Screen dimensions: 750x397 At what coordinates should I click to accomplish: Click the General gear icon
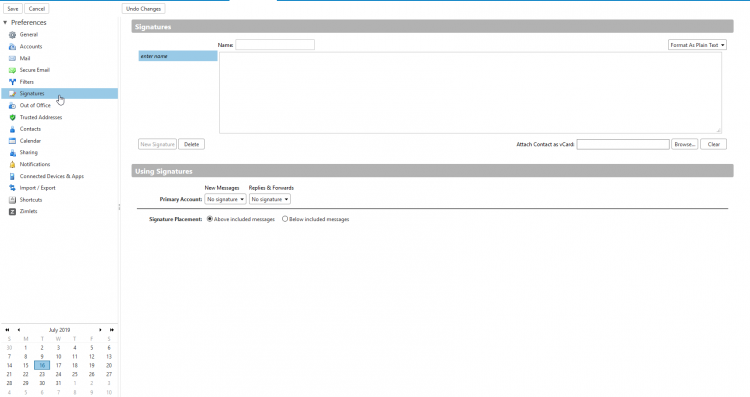click(12, 34)
